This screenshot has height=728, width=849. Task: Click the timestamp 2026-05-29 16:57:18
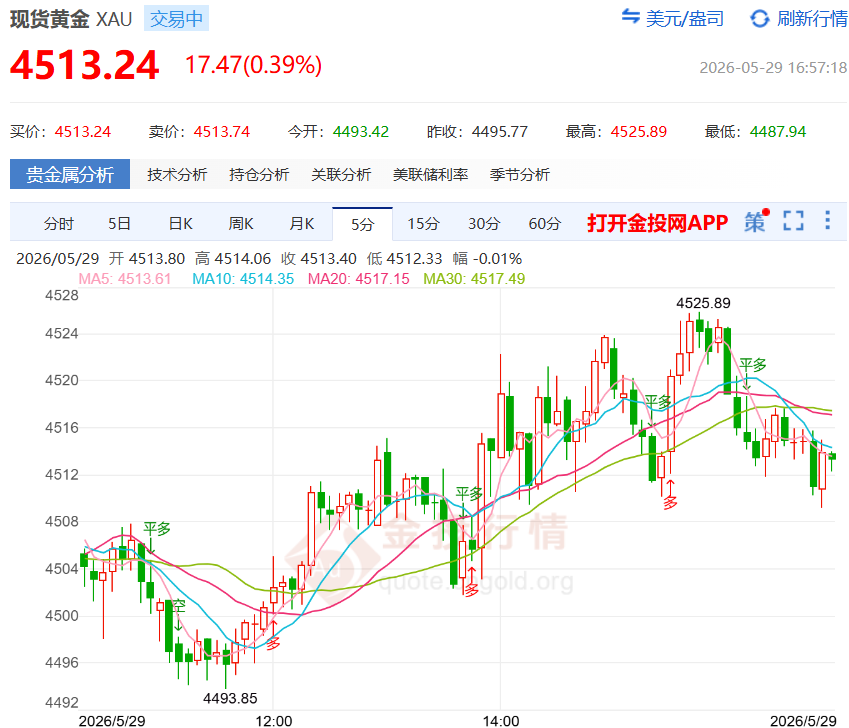click(x=773, y=68)
